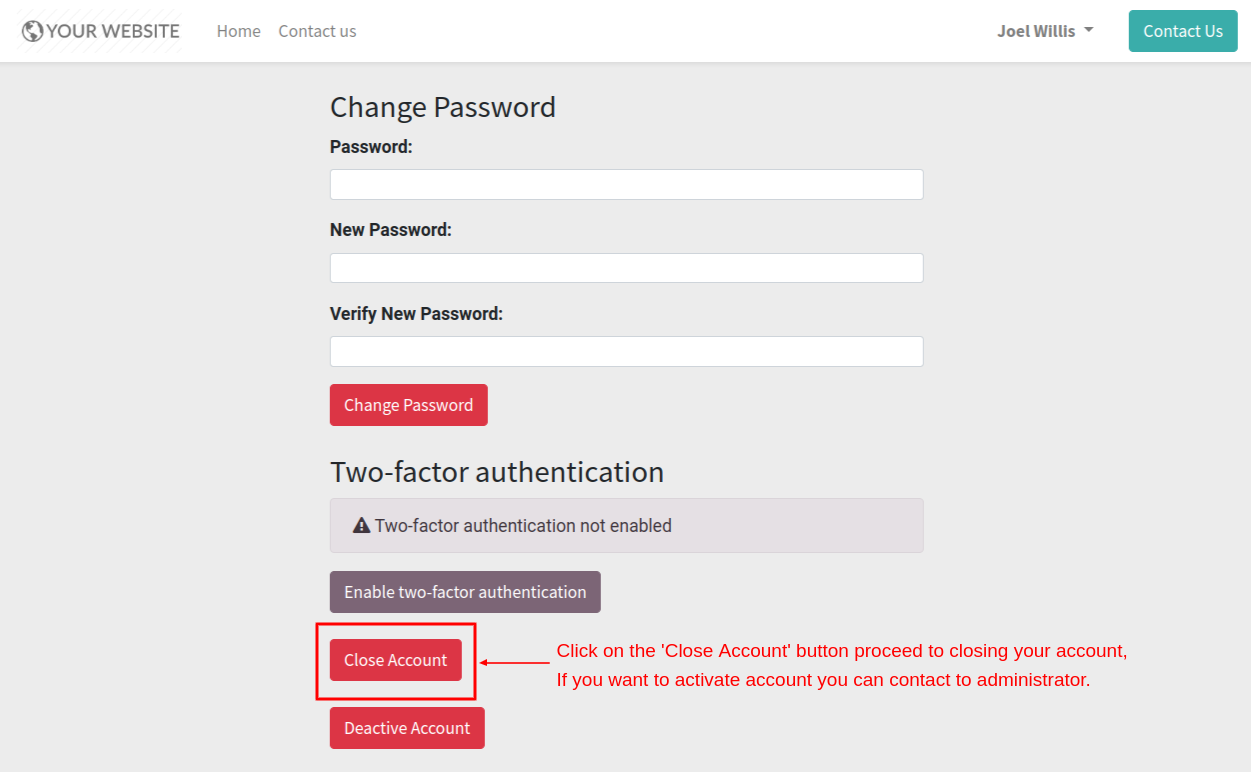Open the Home menu item

point(239,31)
